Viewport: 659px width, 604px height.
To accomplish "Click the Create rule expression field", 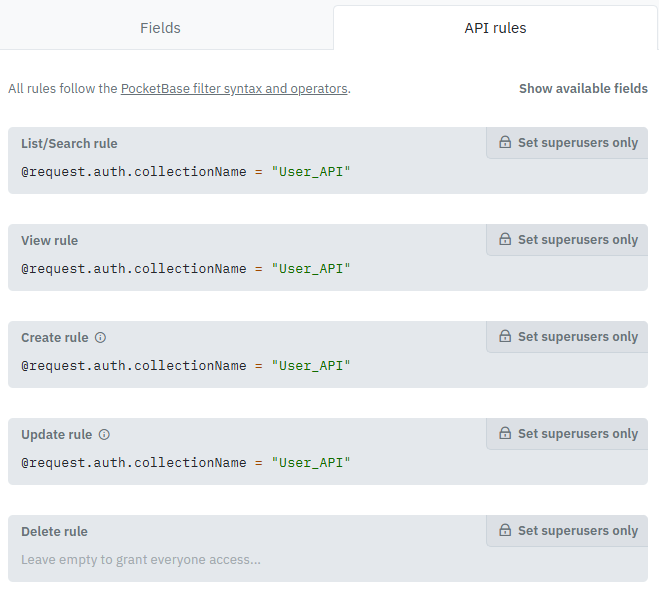I will click(x=328, y=366).
